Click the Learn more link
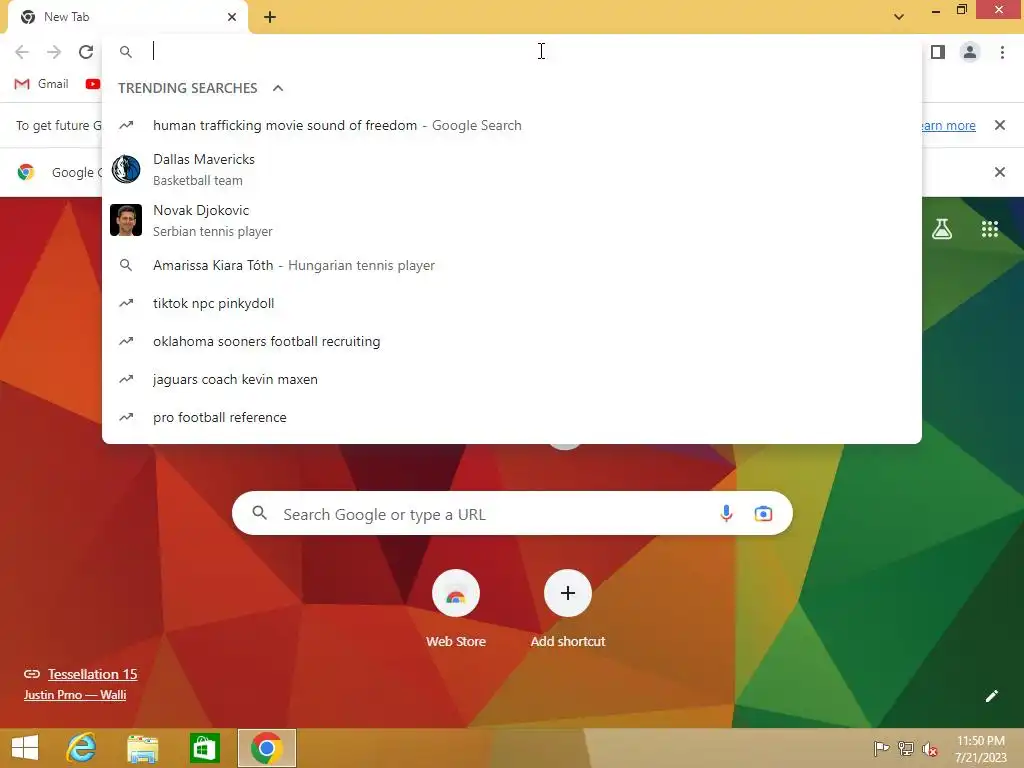The image size is (1024, 768). click(947, 125)
